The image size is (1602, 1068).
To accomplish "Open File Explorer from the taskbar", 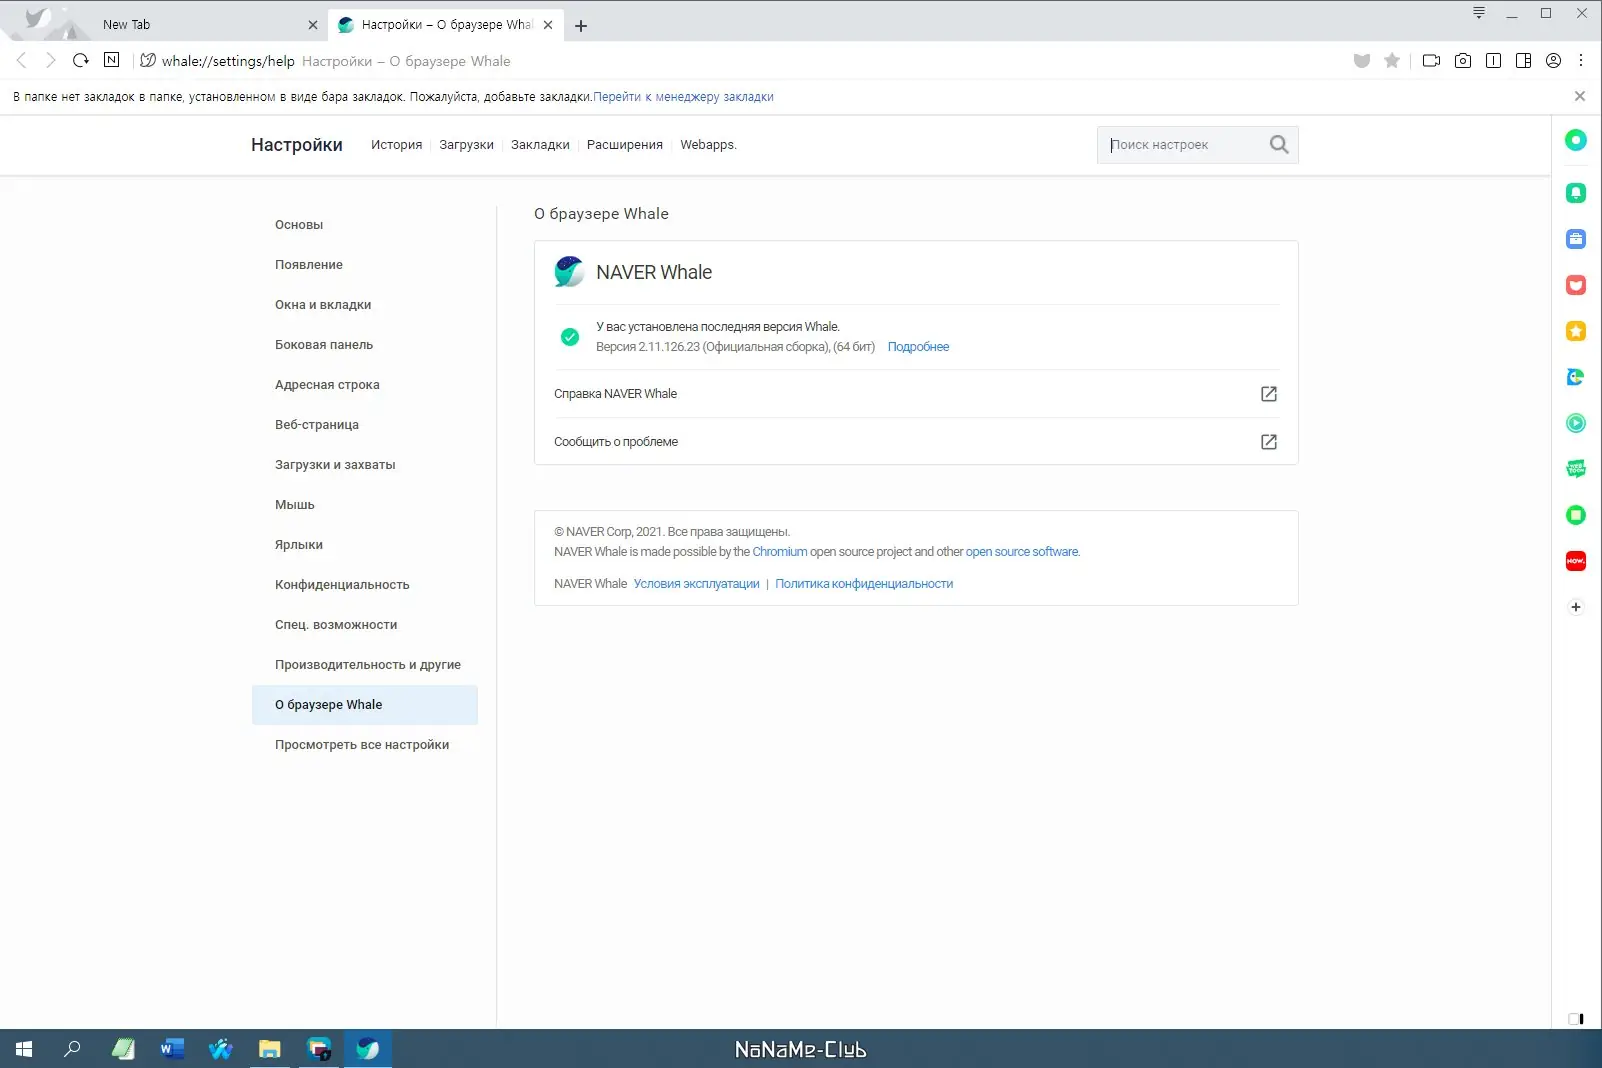I will 269,1049.
